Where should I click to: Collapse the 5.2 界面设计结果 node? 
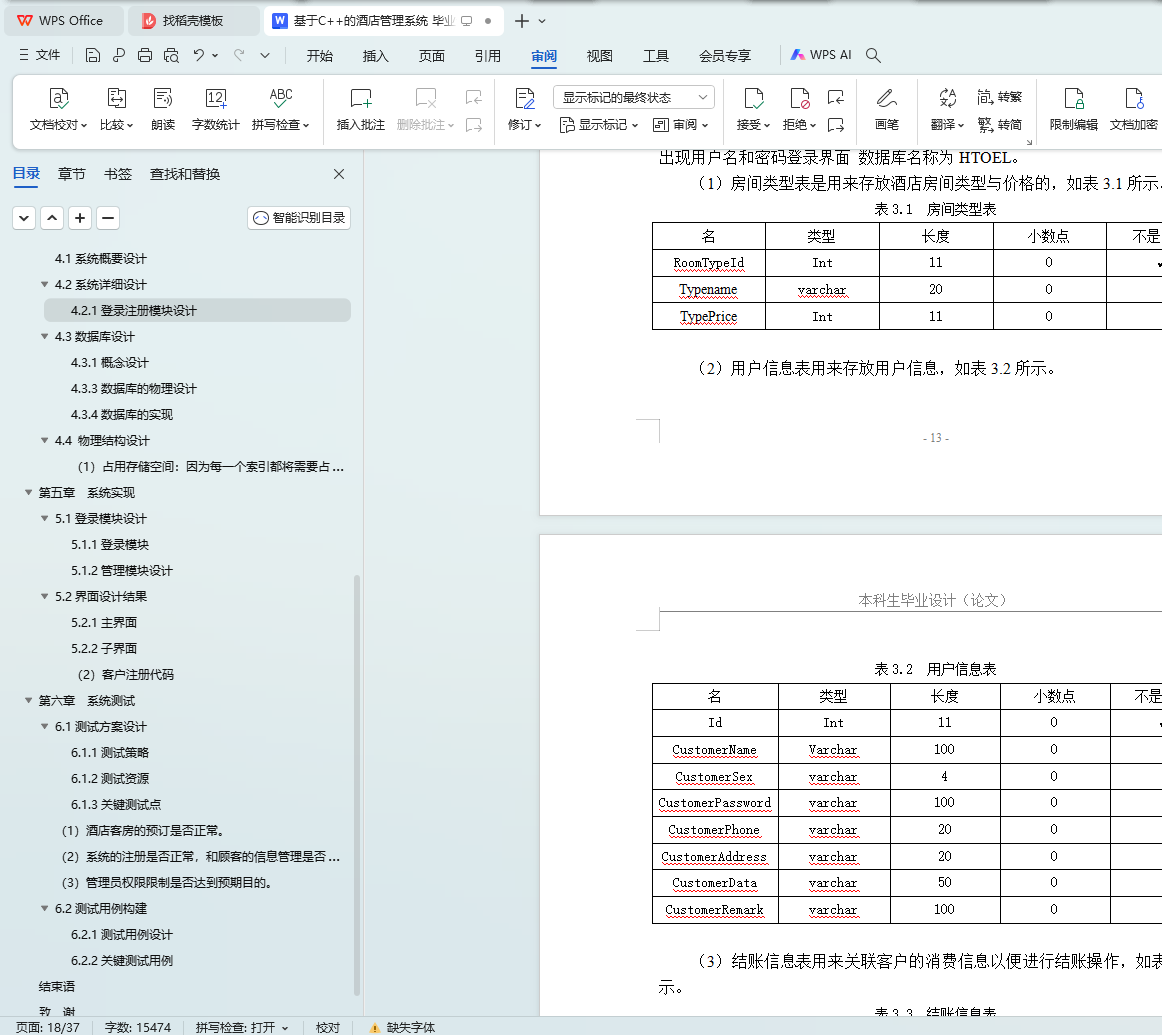click(x=44, y=596)
